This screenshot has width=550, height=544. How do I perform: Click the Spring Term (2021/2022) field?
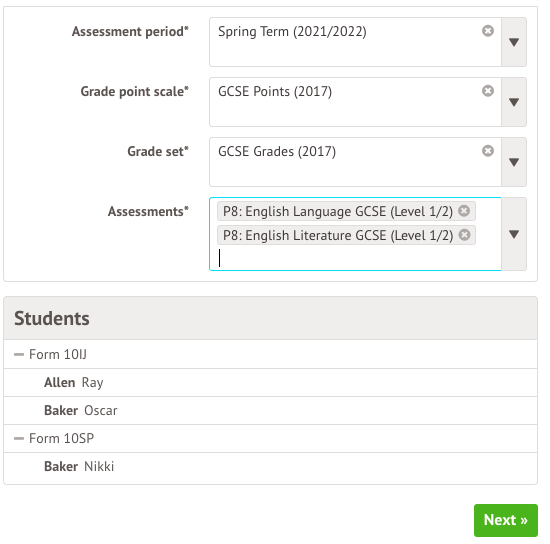(x=355, y=42)
